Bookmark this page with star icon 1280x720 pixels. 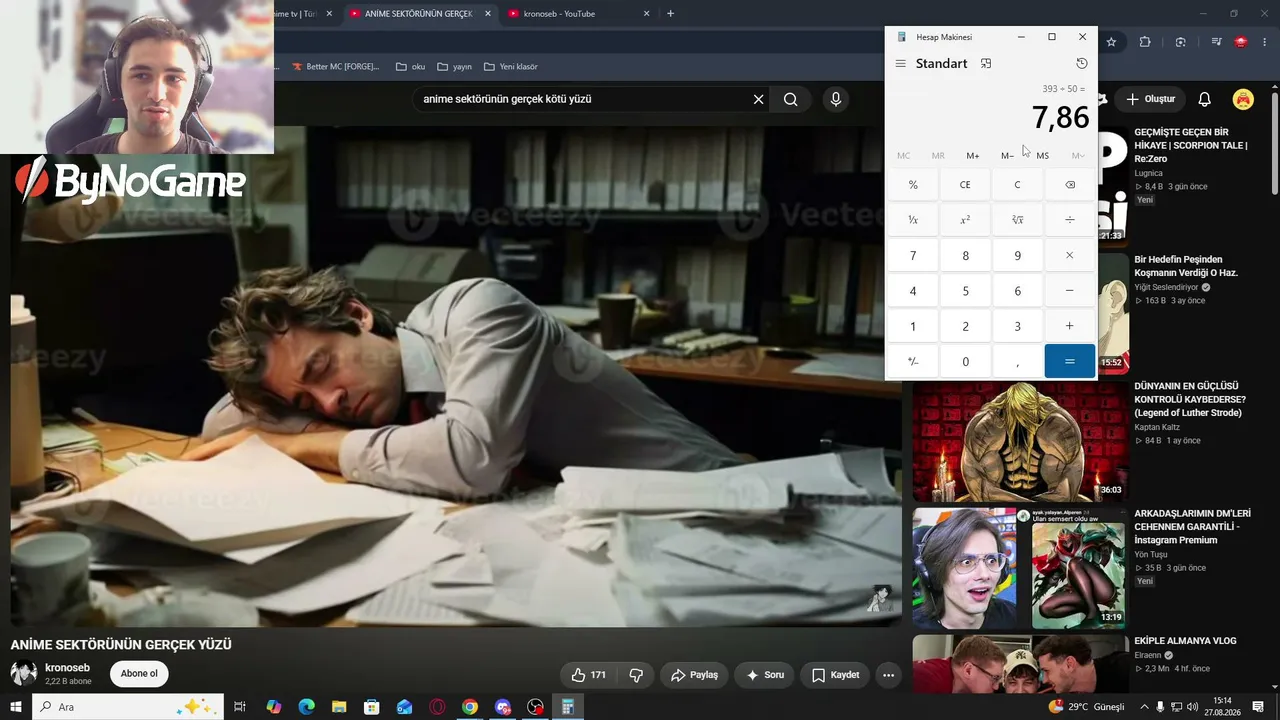tap(1111, 42)
